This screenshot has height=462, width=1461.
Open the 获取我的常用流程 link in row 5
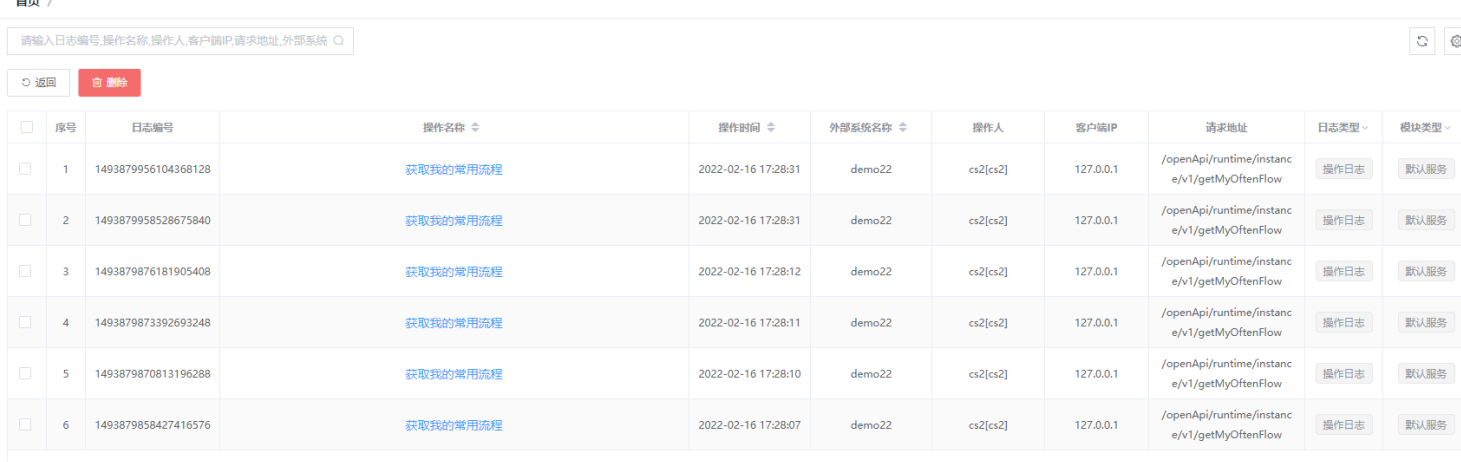pos(454,374)
